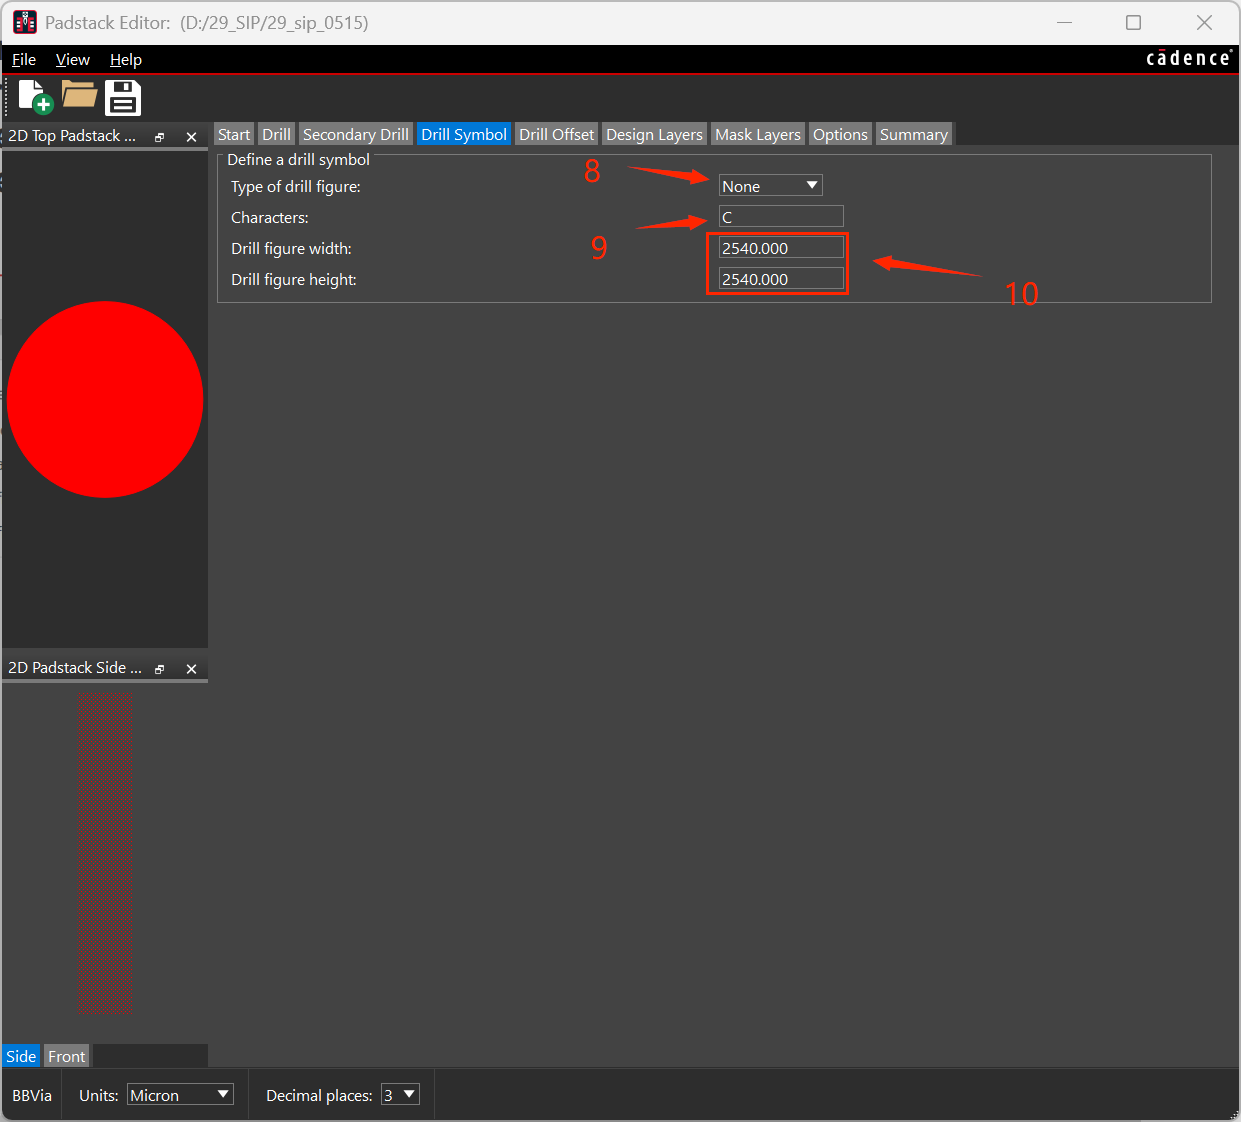Select the Front view tab

(x=67, y=1056)
